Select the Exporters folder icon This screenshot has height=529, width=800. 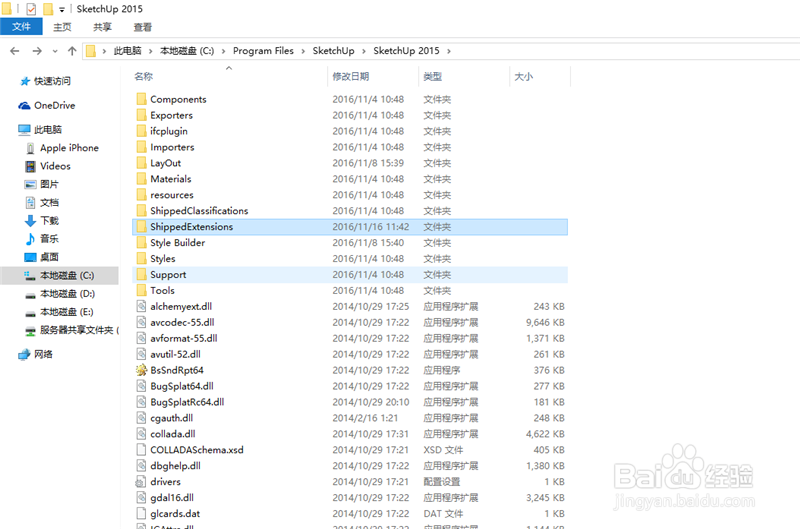point(141,115)
